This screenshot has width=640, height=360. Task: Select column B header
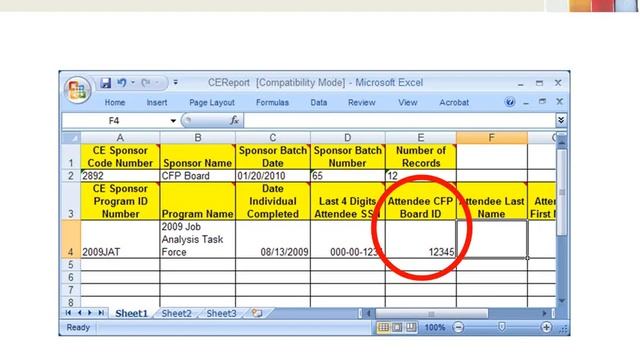(x=198, y=138)
